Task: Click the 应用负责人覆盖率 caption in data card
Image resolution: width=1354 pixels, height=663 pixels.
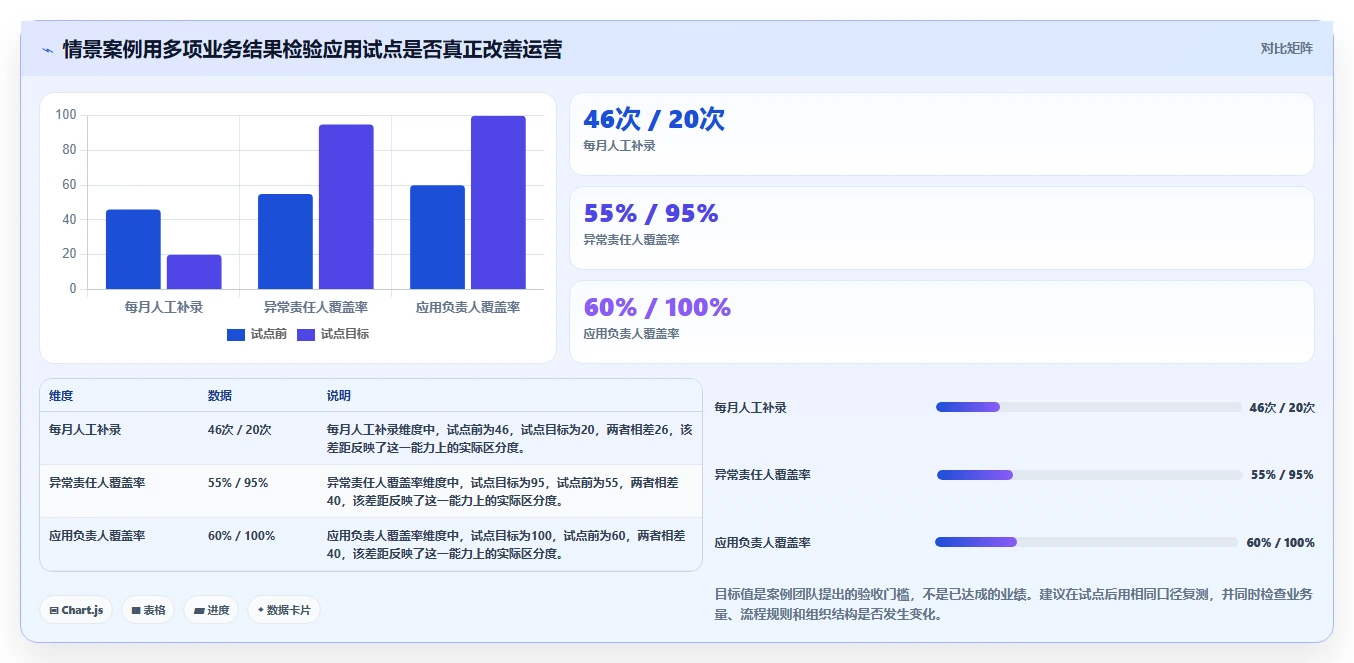Action: click(x=632, y=334)
